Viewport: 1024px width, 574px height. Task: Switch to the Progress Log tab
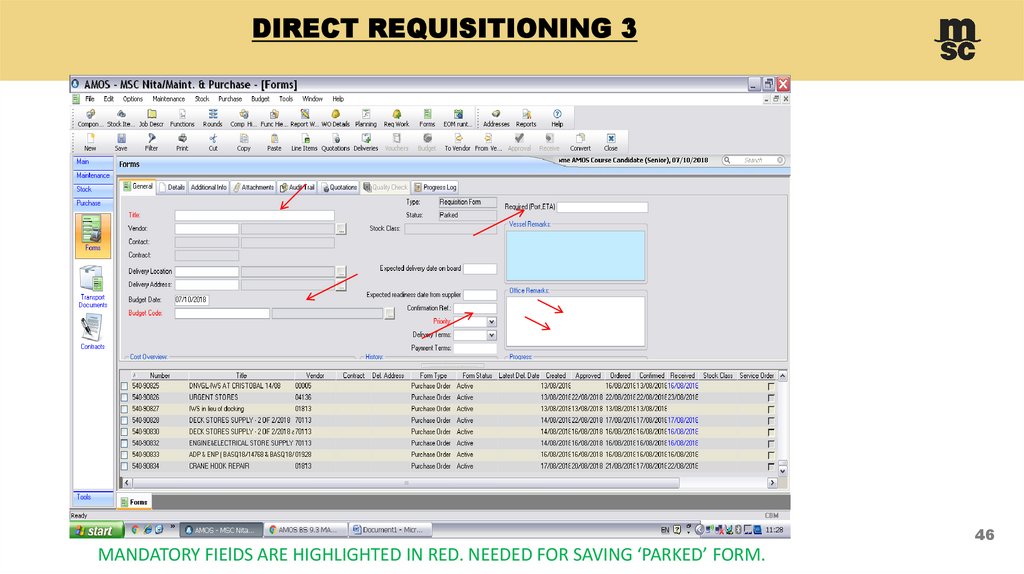click(x=435, y=187)
